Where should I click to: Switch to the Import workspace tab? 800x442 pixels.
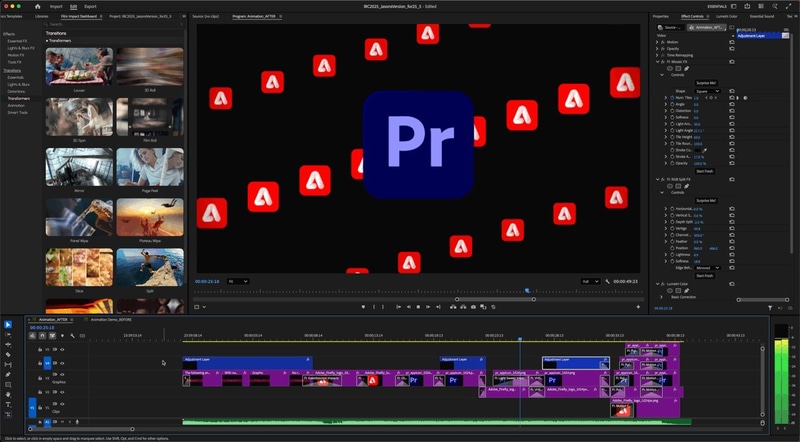coord(56,6)
